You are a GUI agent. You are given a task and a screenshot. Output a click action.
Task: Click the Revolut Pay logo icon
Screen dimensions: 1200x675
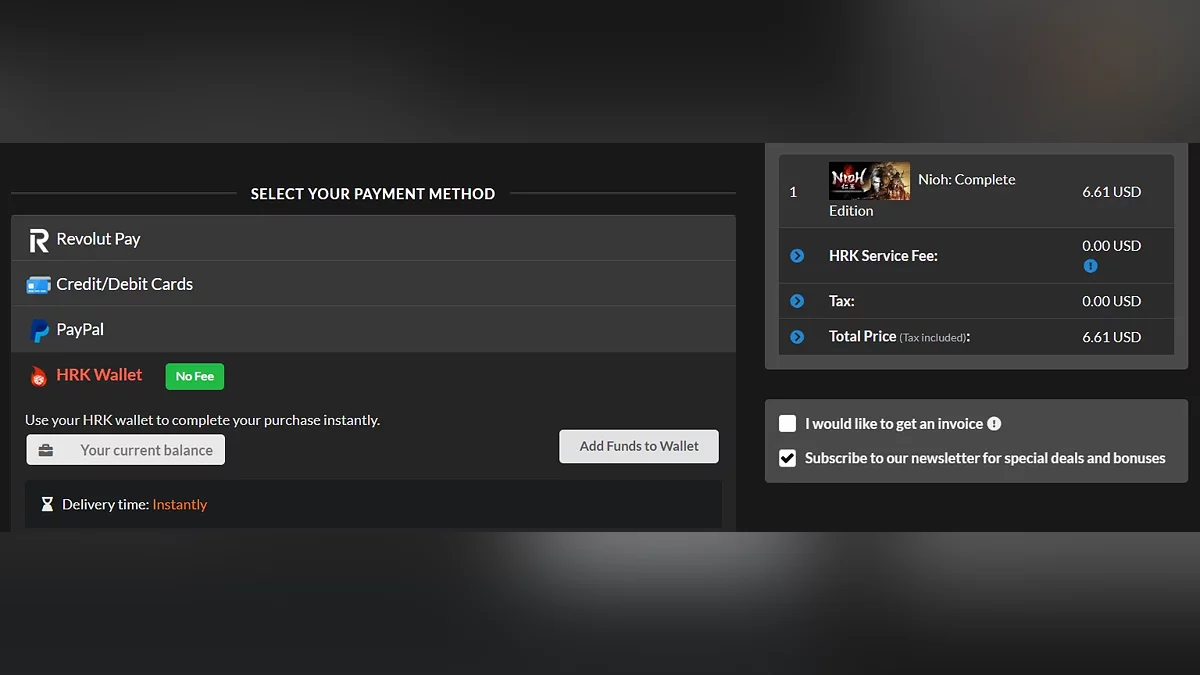pyautogui.click(x=38, y=240)
